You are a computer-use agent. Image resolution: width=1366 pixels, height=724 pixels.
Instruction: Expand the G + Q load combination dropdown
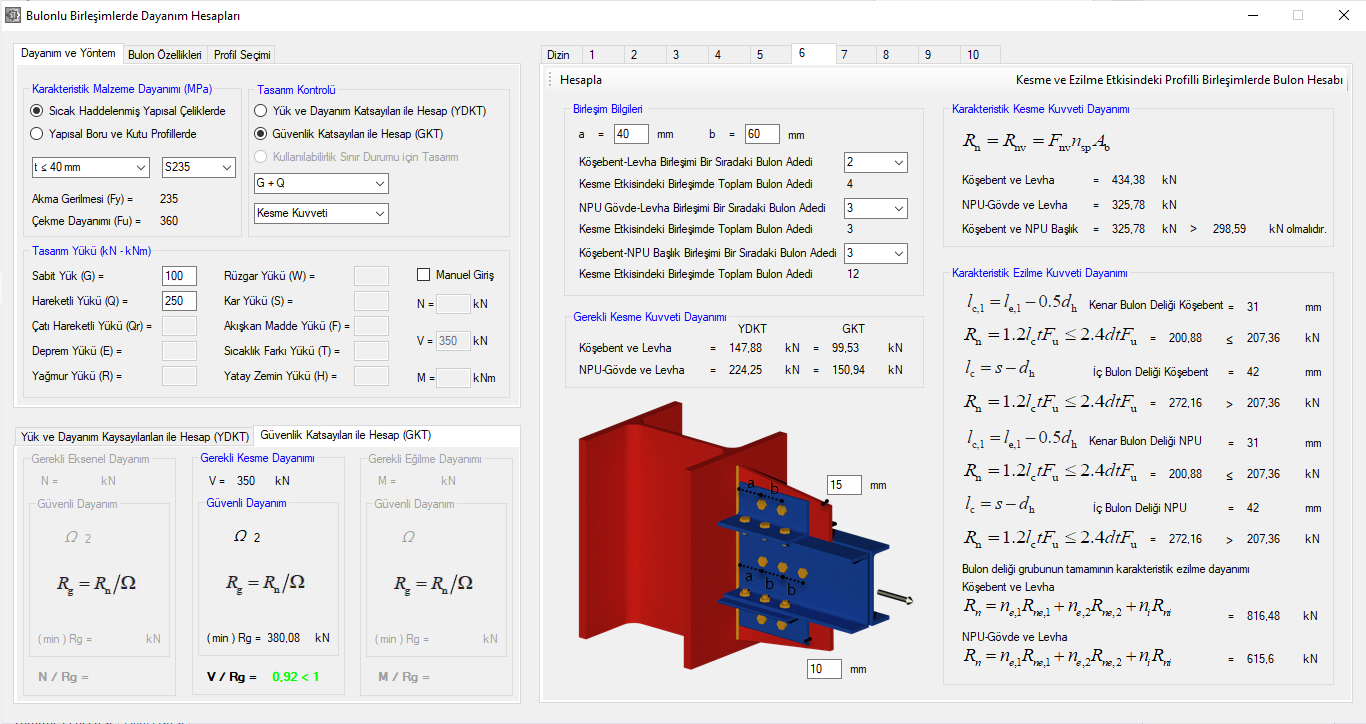pyautogui.click(x=321, y=184)
